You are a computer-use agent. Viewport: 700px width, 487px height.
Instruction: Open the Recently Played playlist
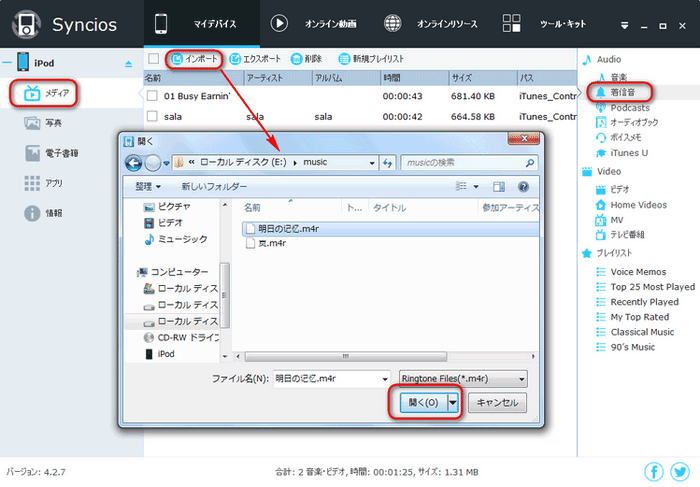(638, 302)
